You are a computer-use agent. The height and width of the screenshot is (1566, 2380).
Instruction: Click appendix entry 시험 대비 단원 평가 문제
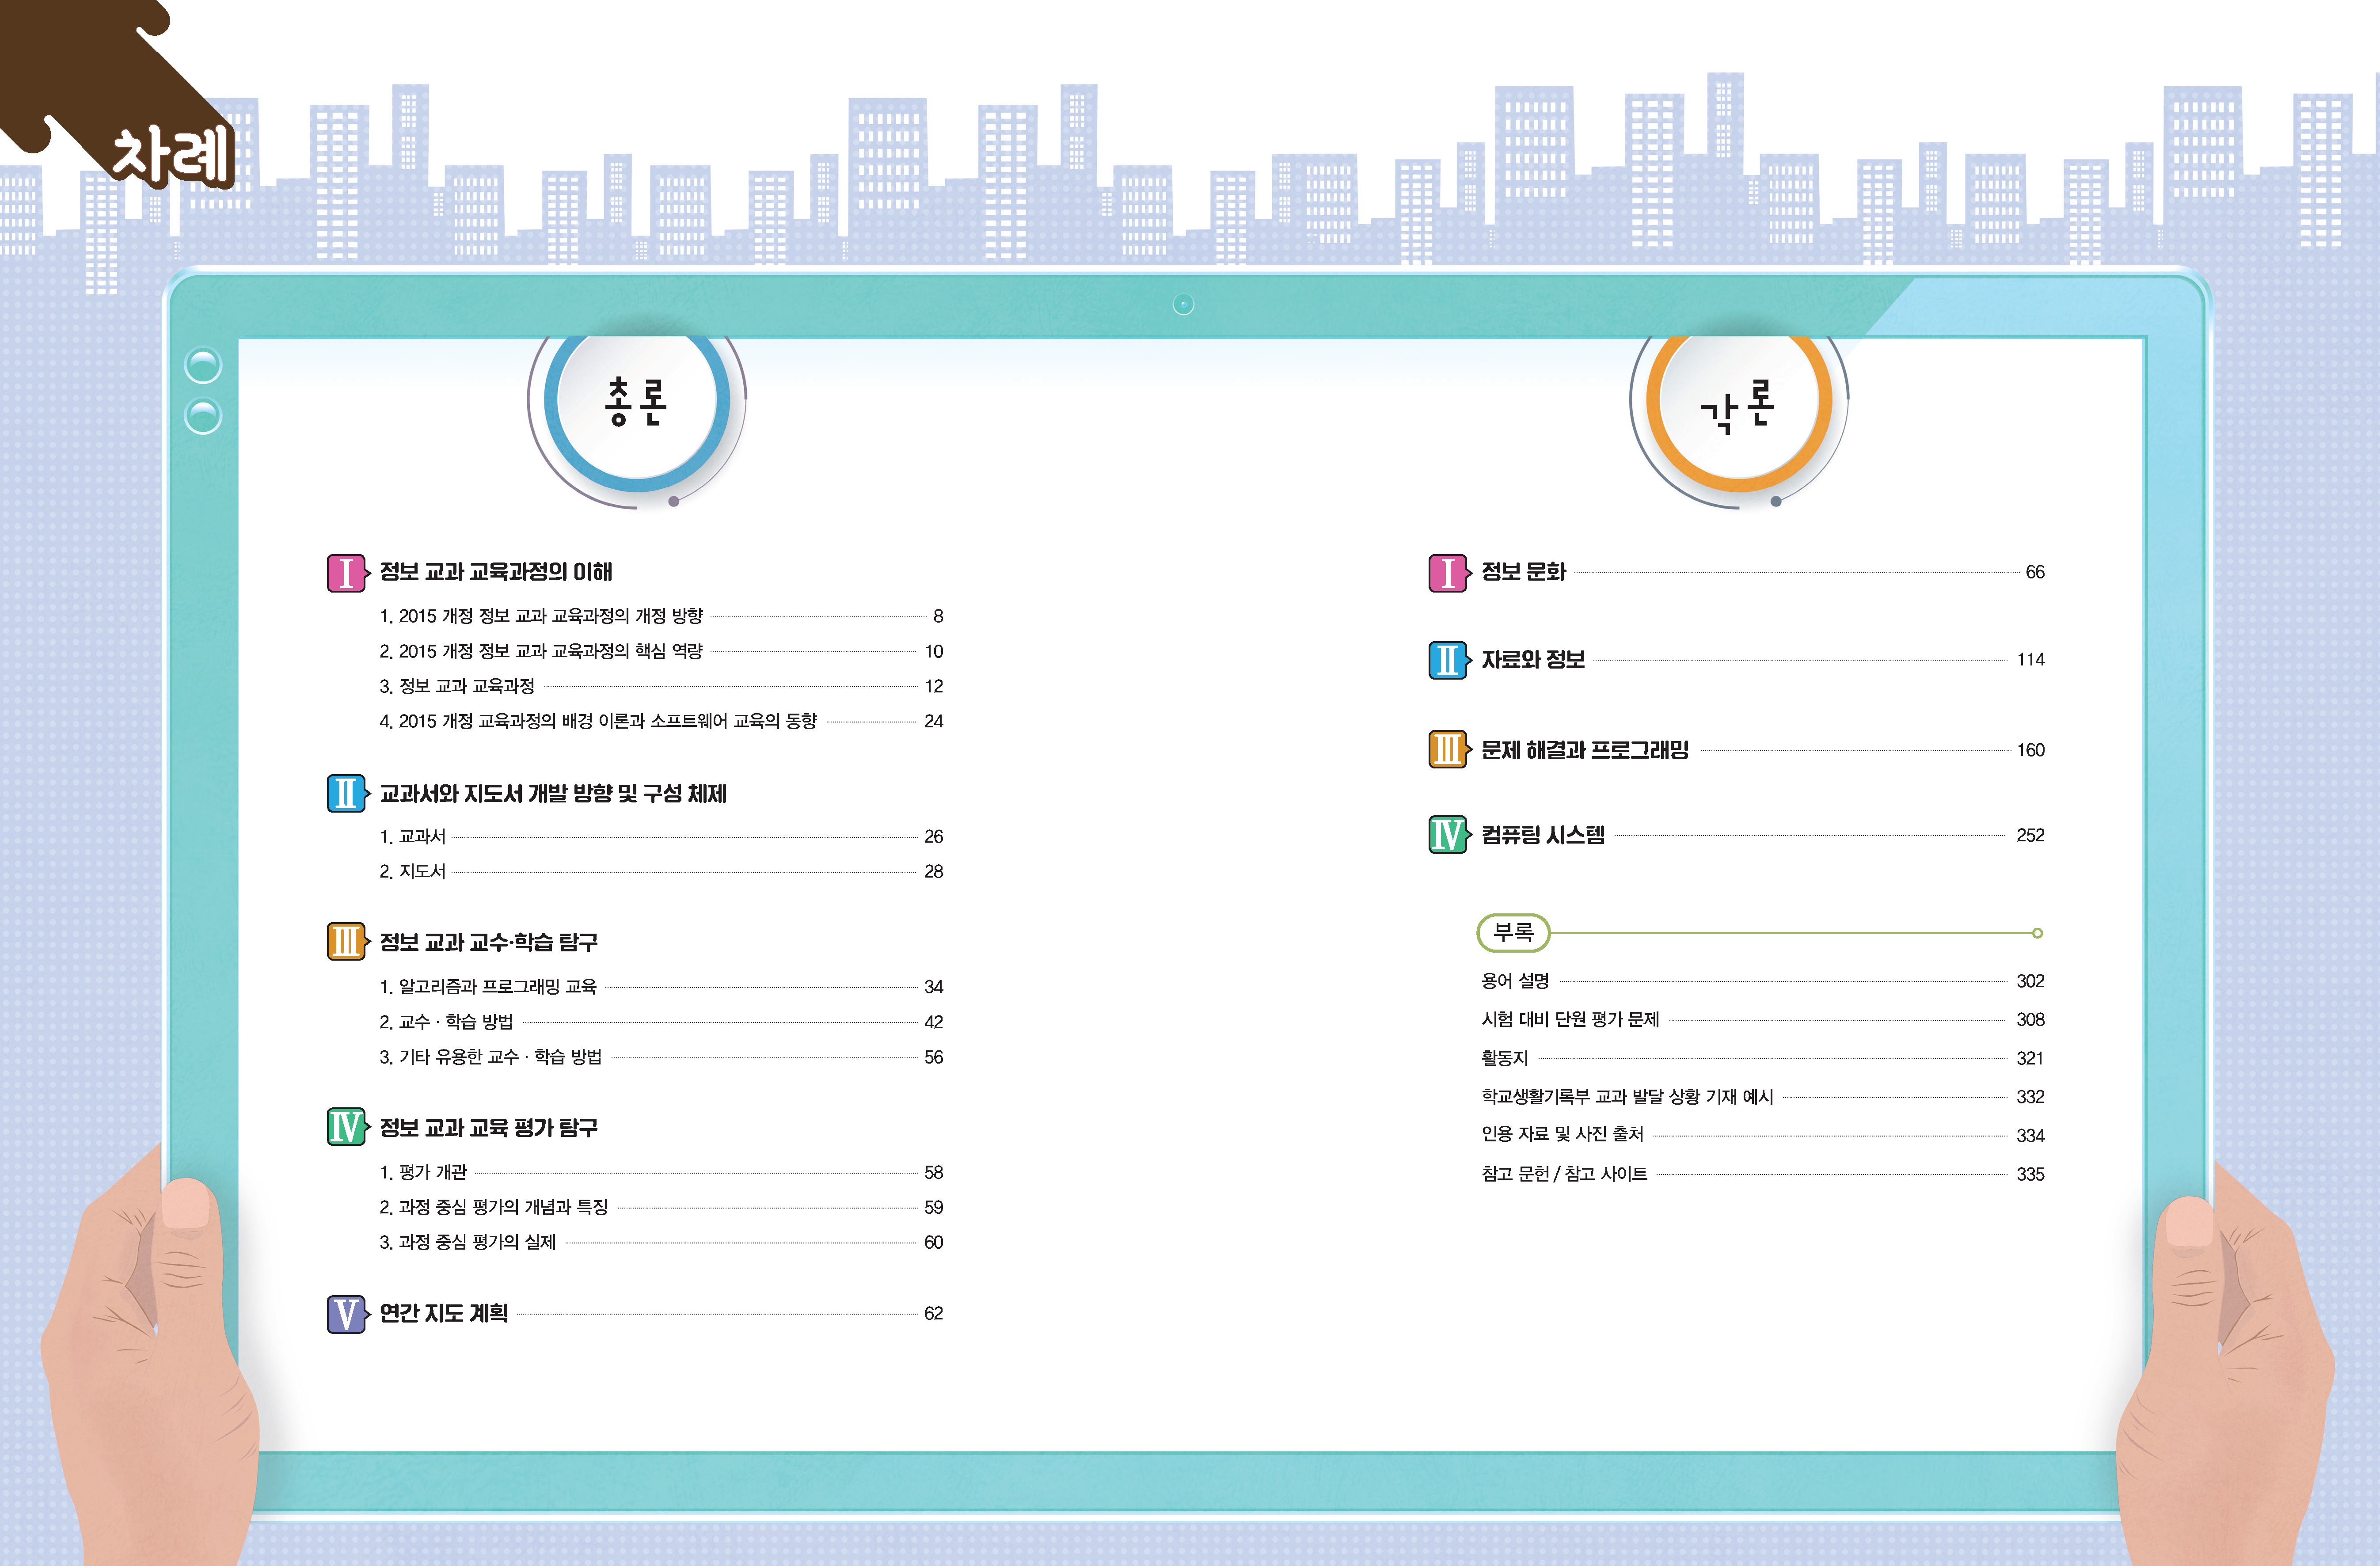point(1570,1019)
